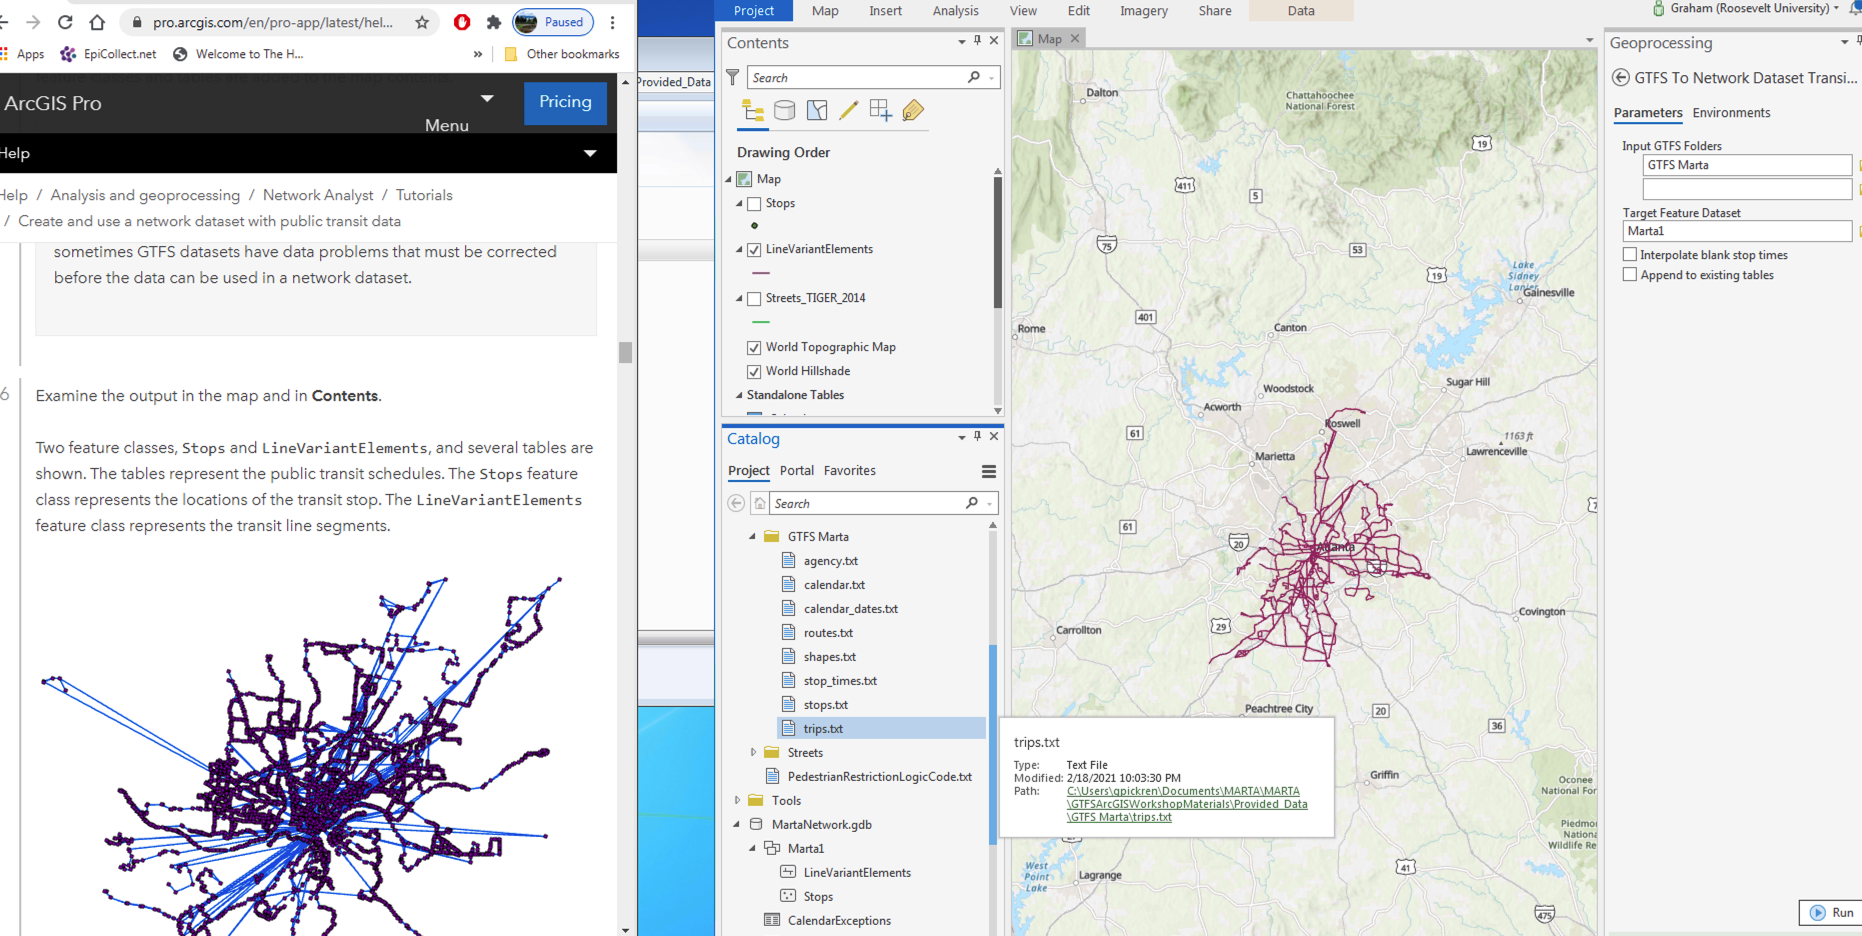Collapse the Standalone Tables group

pos(739,396)
